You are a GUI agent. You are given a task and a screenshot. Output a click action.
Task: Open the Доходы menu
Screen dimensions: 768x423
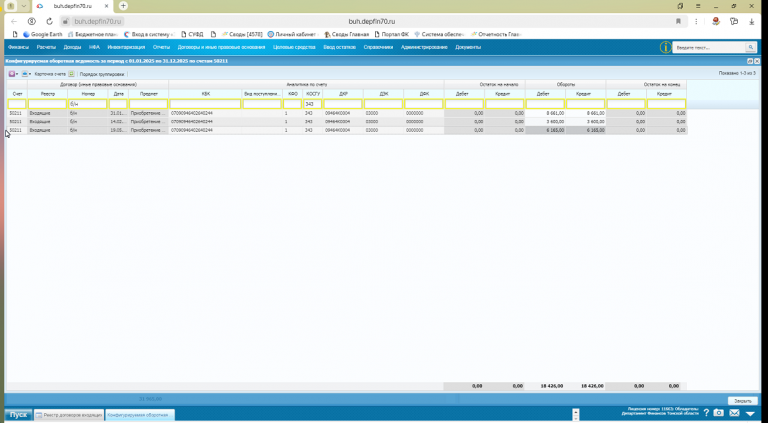tap(72, 47)
